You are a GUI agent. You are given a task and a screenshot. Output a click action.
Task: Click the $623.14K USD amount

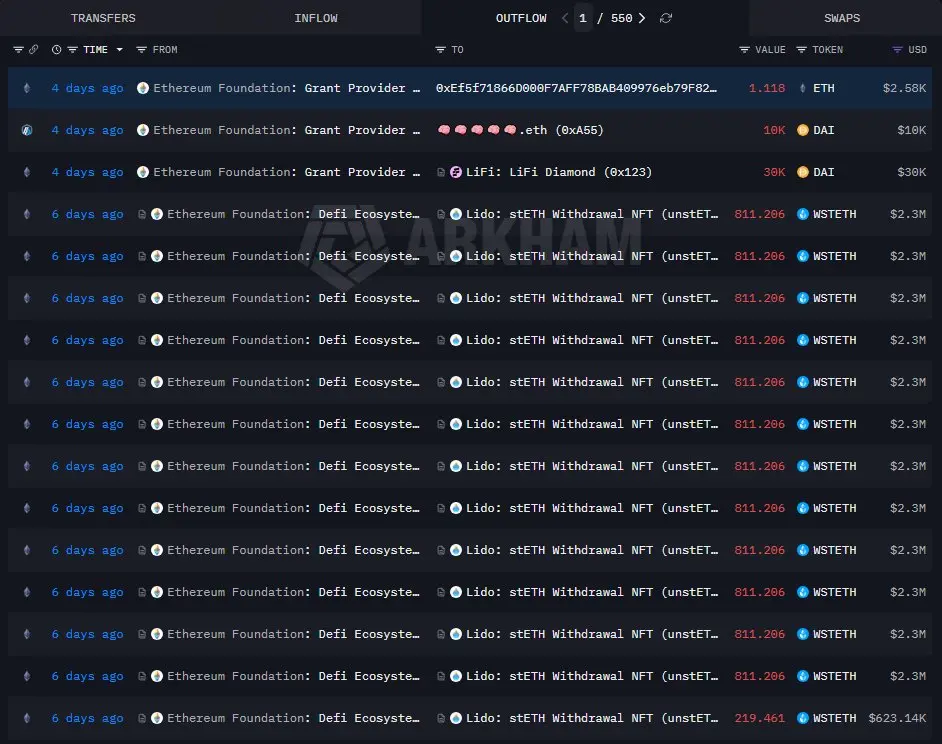(x=897, y=718)
